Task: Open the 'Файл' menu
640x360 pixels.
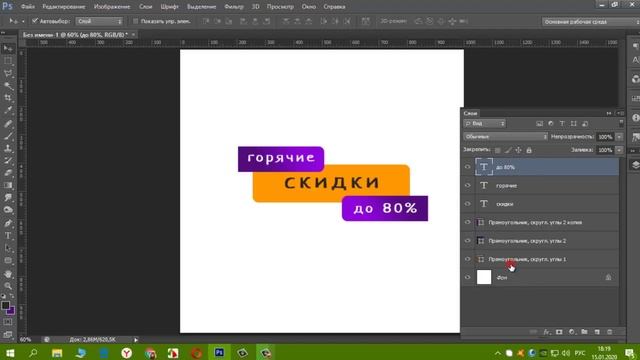Action: (x=27, y=7)
